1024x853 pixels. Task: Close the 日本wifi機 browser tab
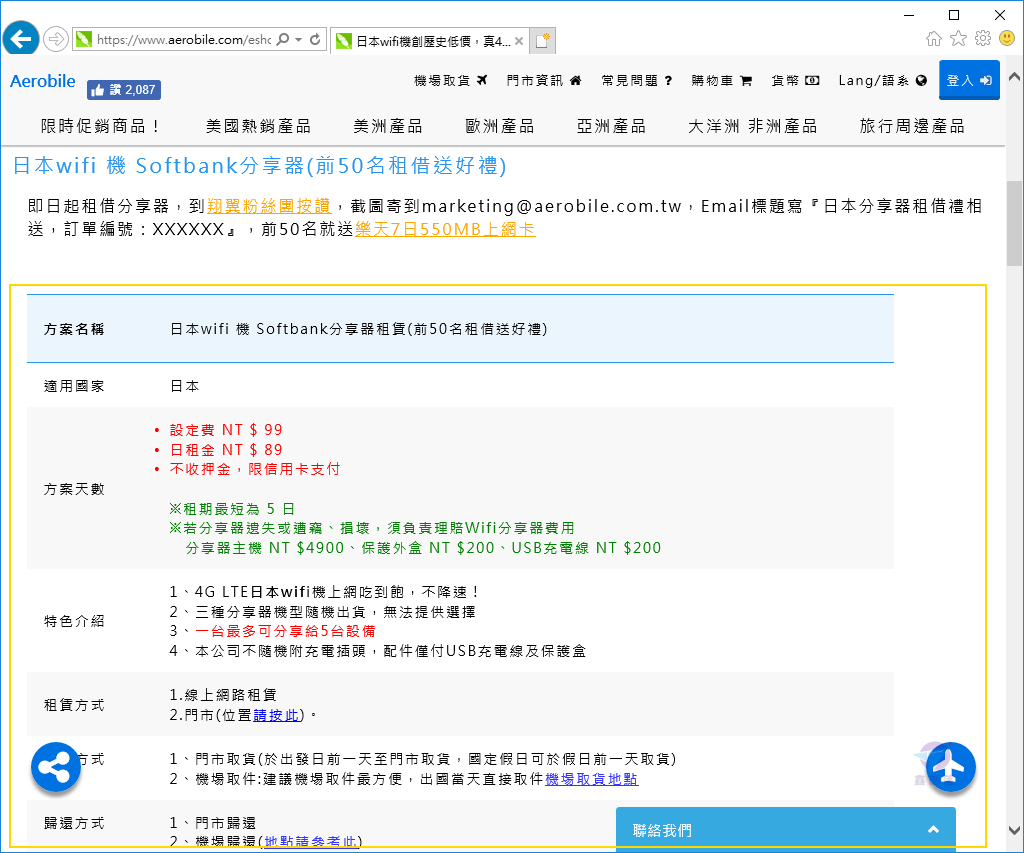pyautogui.click(x=519, y=41)
